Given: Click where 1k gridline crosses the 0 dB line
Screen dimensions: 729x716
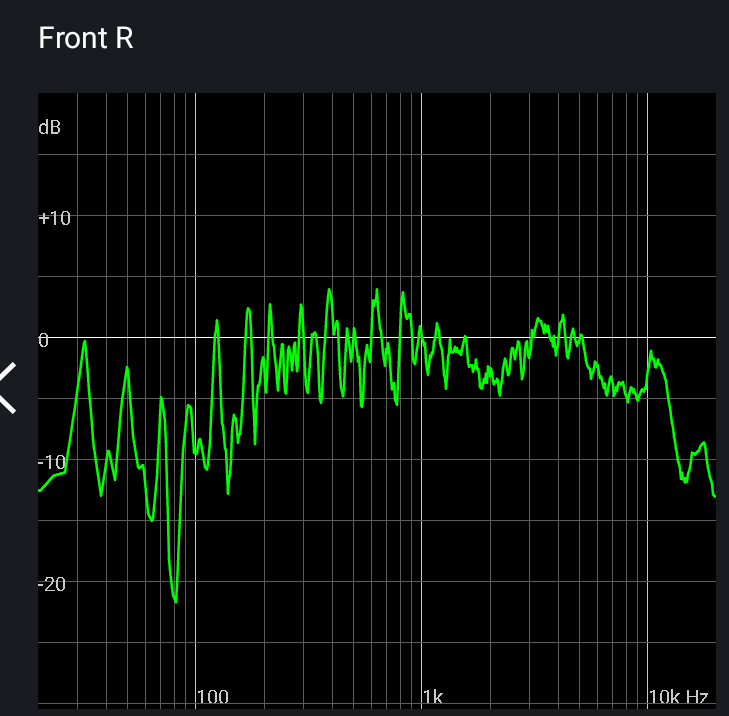Looking at the screenshot, I should click(x=421, y=337).
